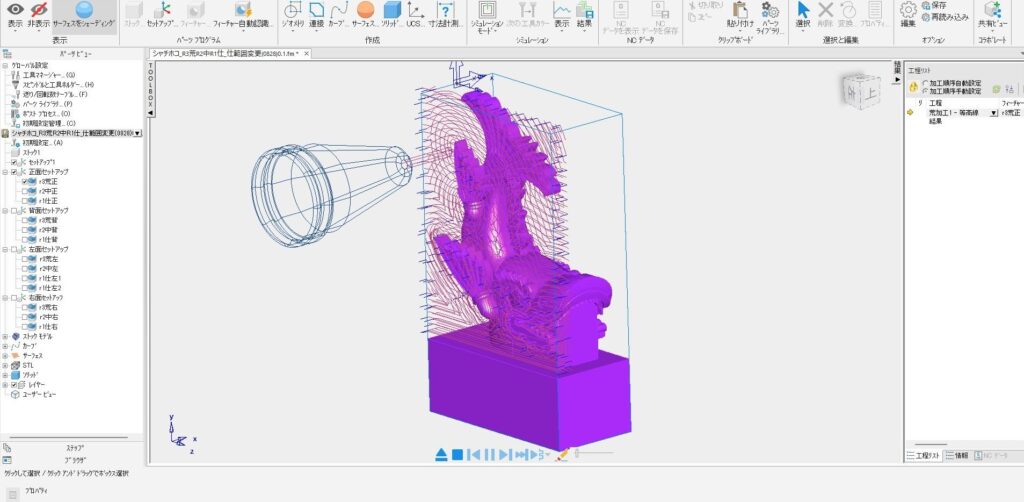Screen dimensions: 1024x502
Task: Toggle the セットアップ1 checkbox
Action: point(15,162)
